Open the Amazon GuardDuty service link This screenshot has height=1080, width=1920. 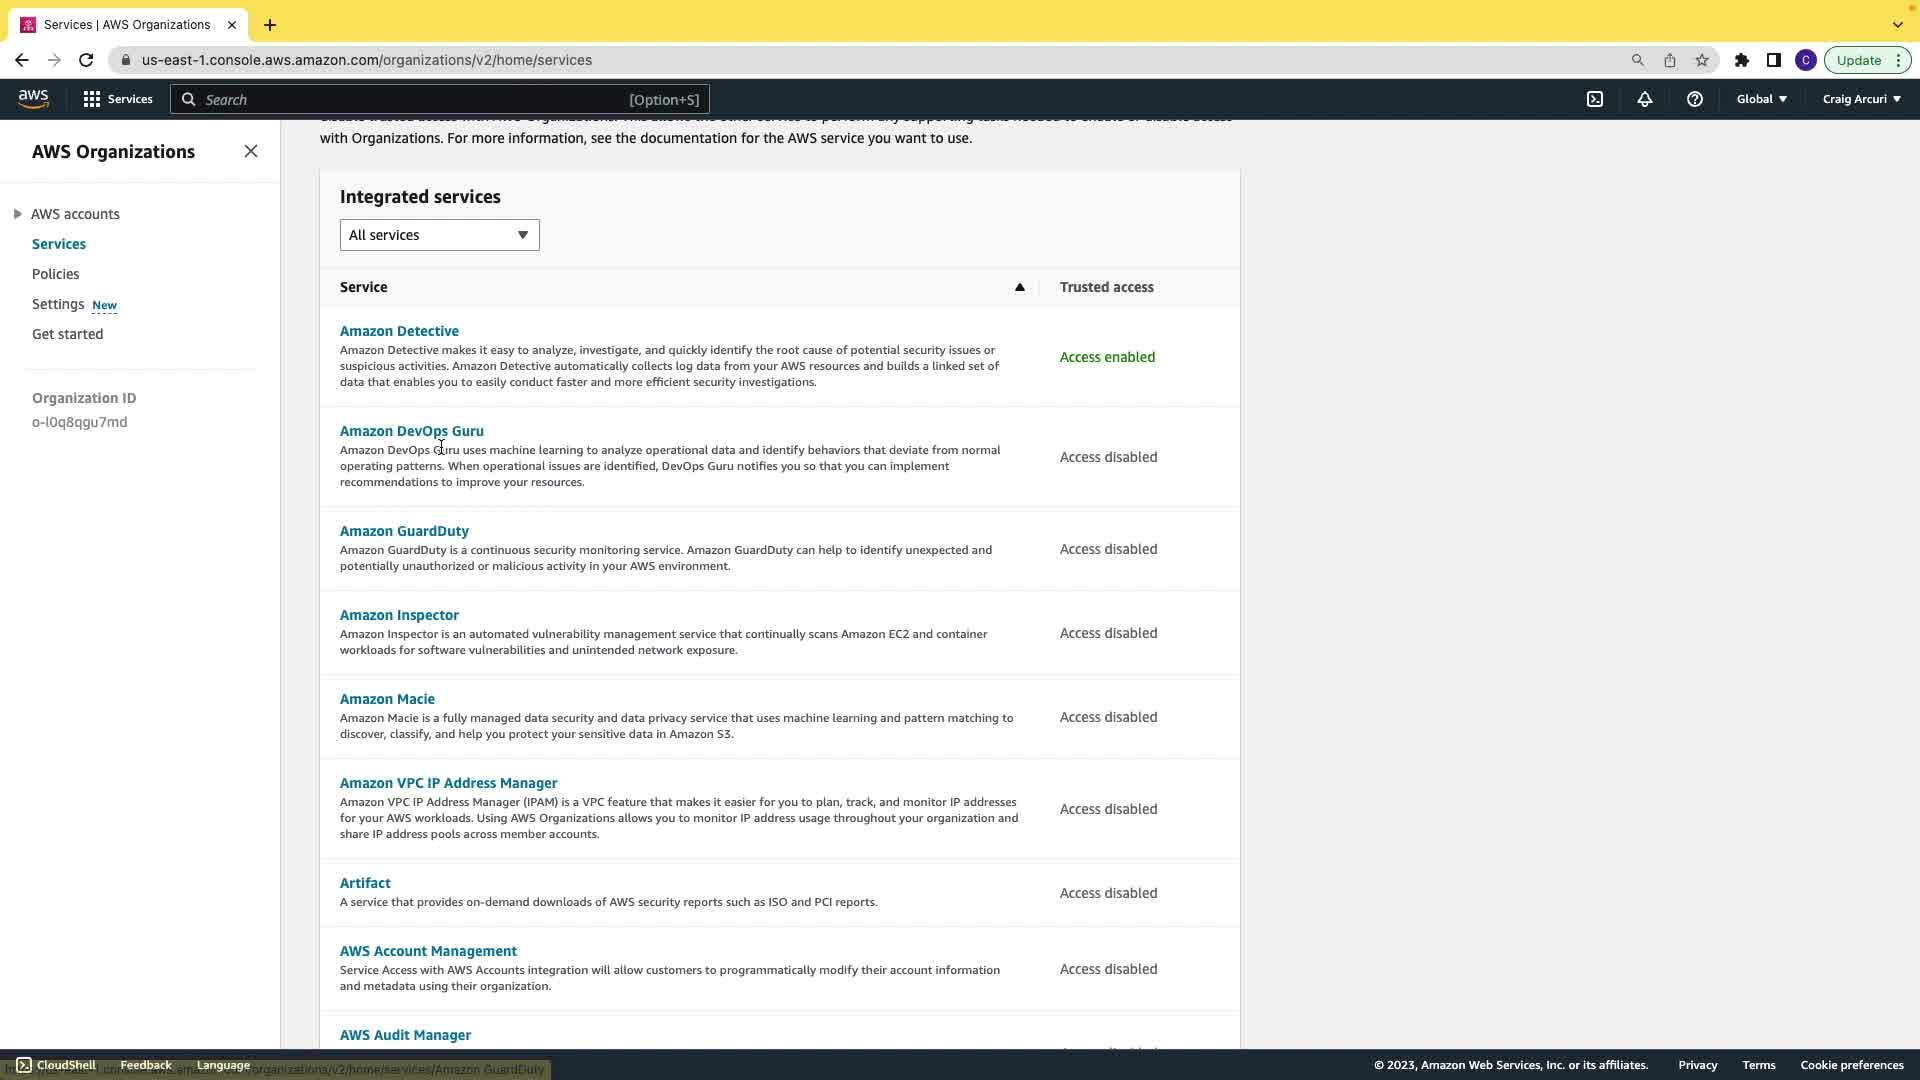[404, 531]
